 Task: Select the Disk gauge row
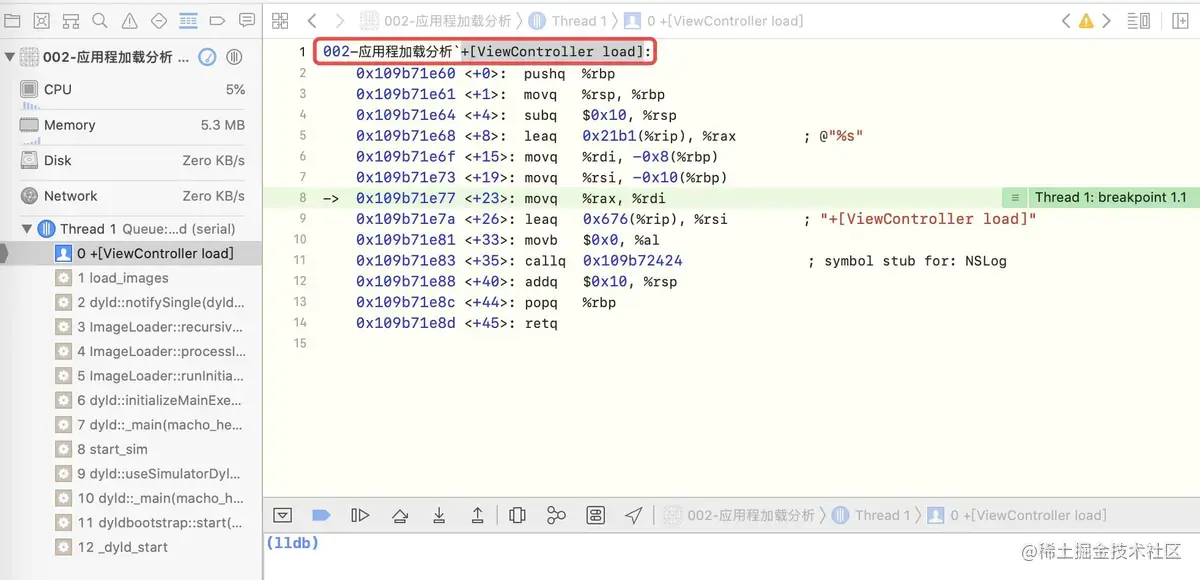click(x=131, y=162)
